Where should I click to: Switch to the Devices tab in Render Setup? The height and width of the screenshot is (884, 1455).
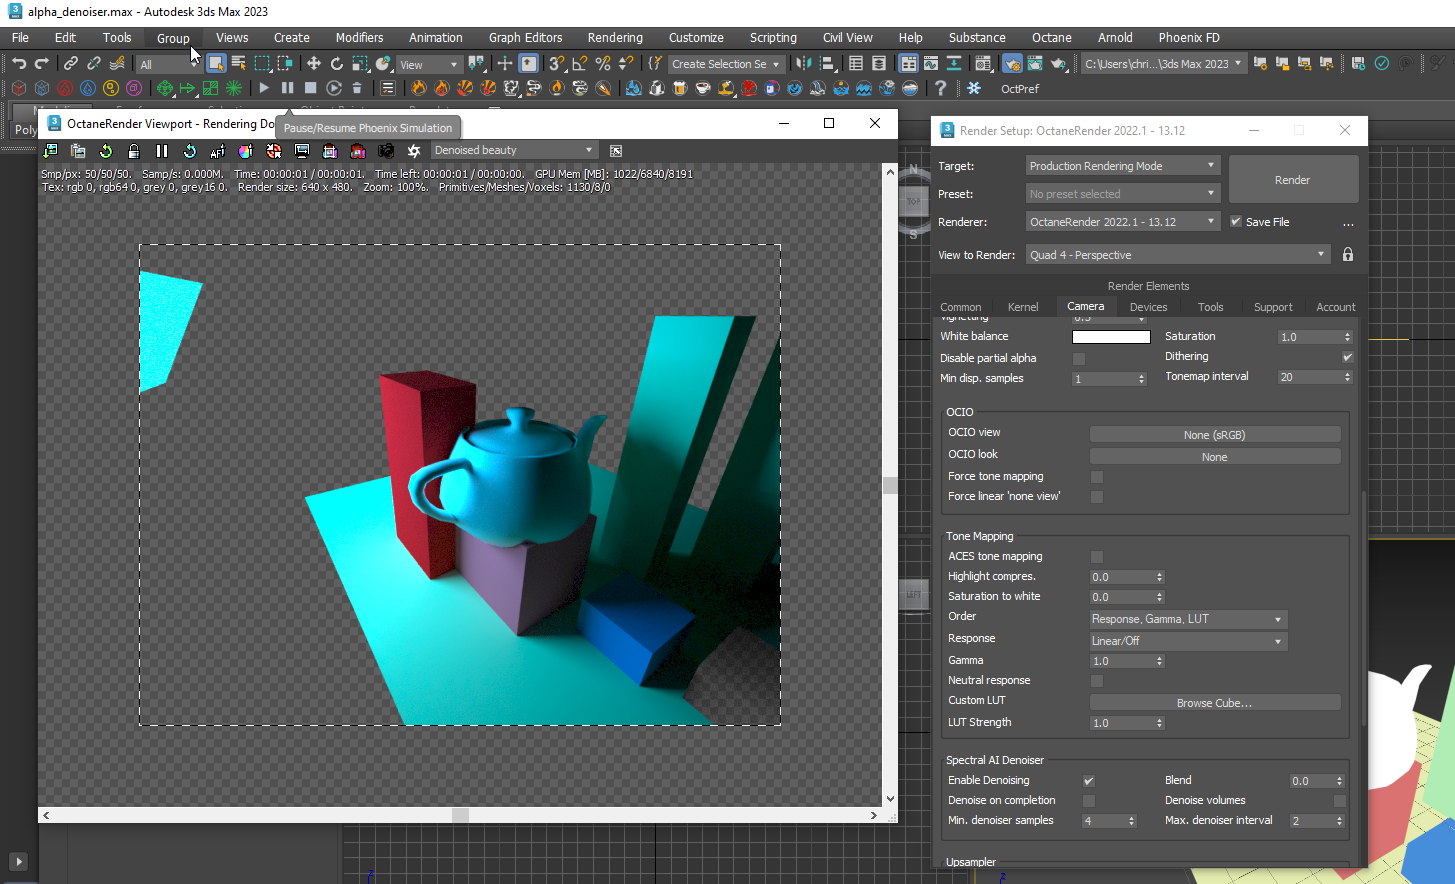[x=1148, y=307]
